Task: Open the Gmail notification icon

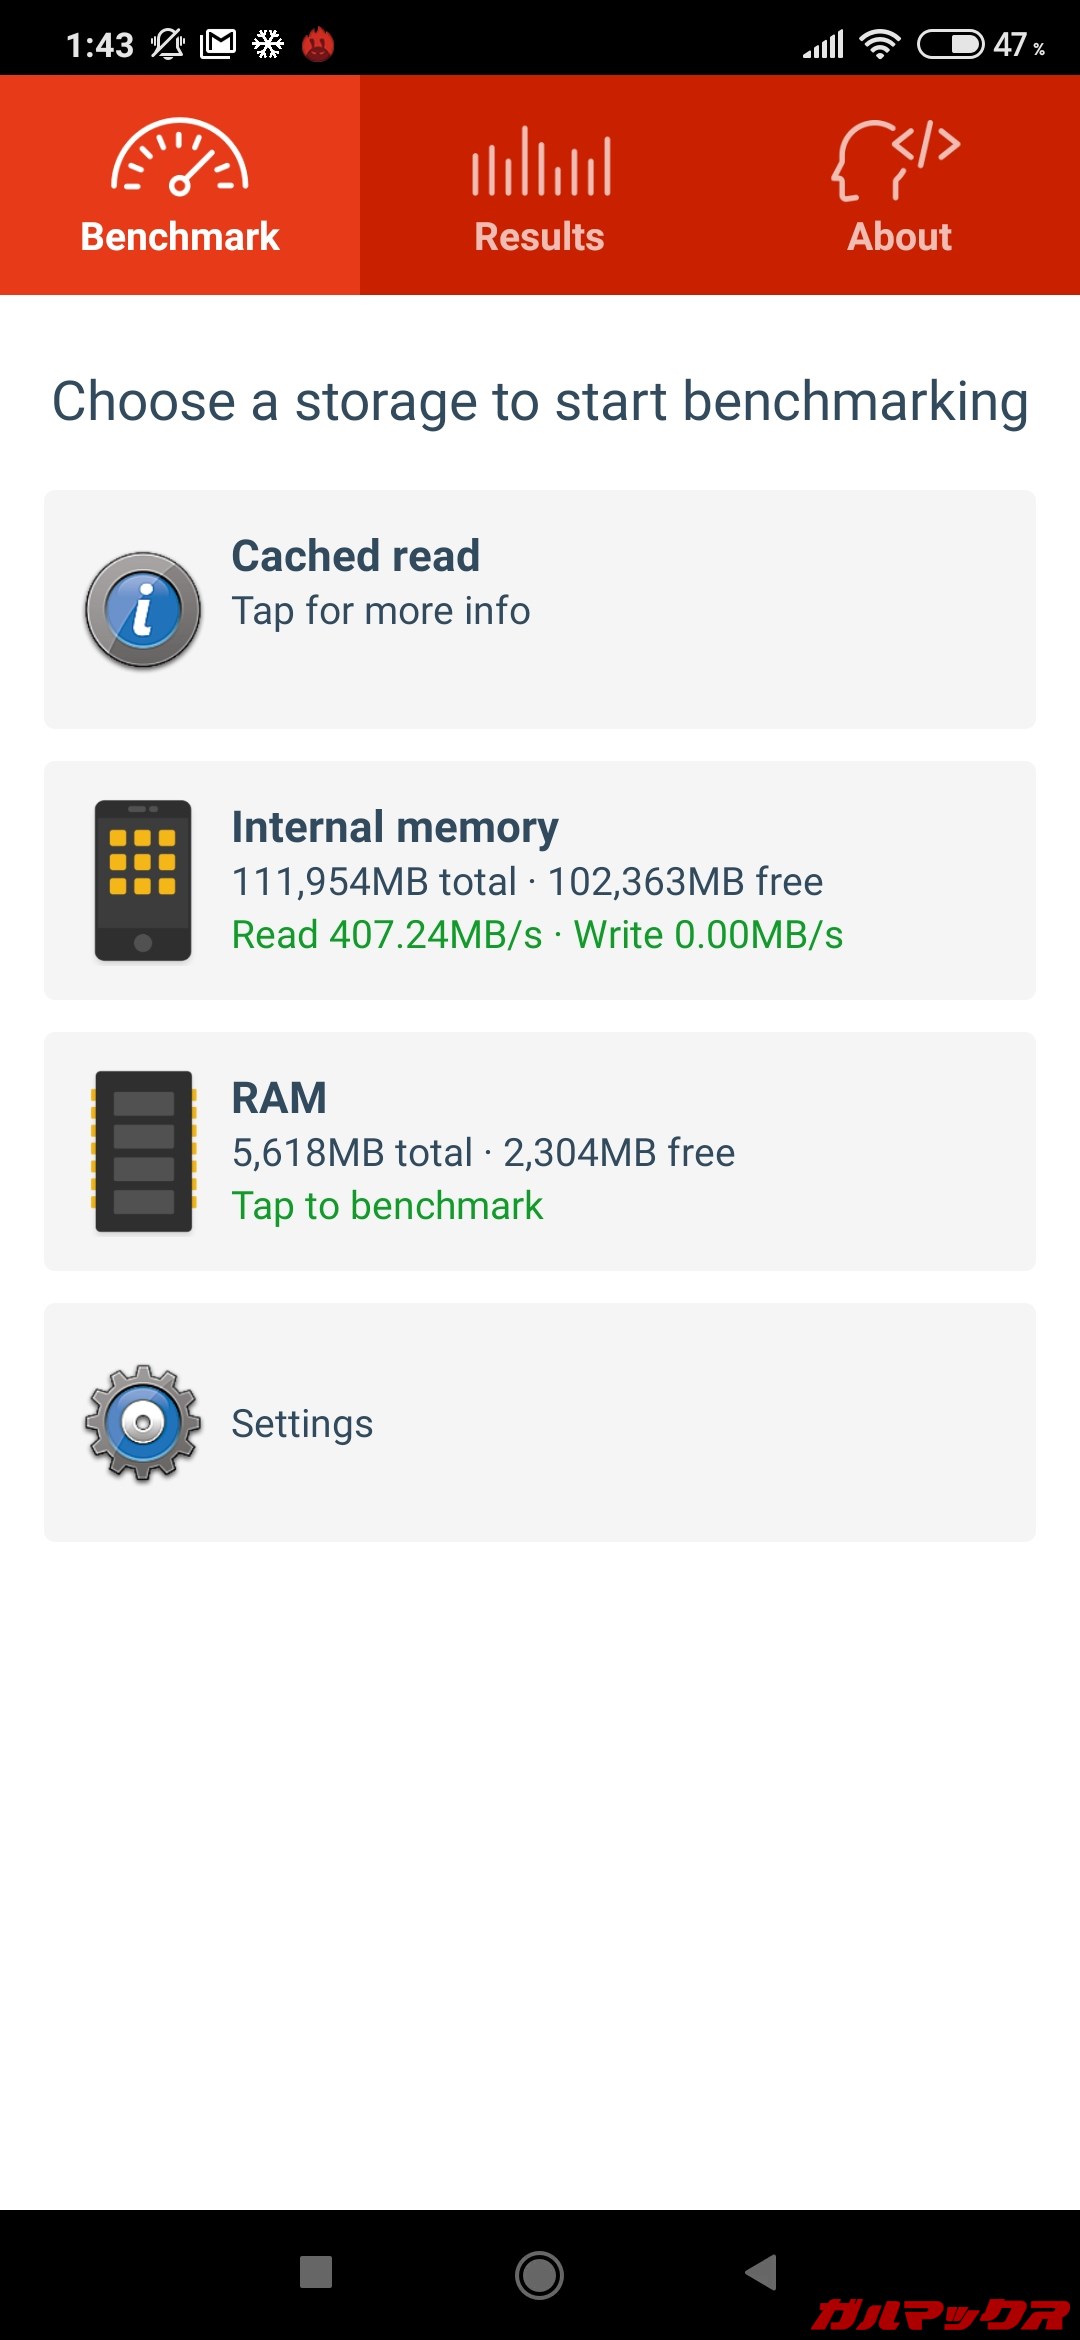Action: click(x=215, y=44)
